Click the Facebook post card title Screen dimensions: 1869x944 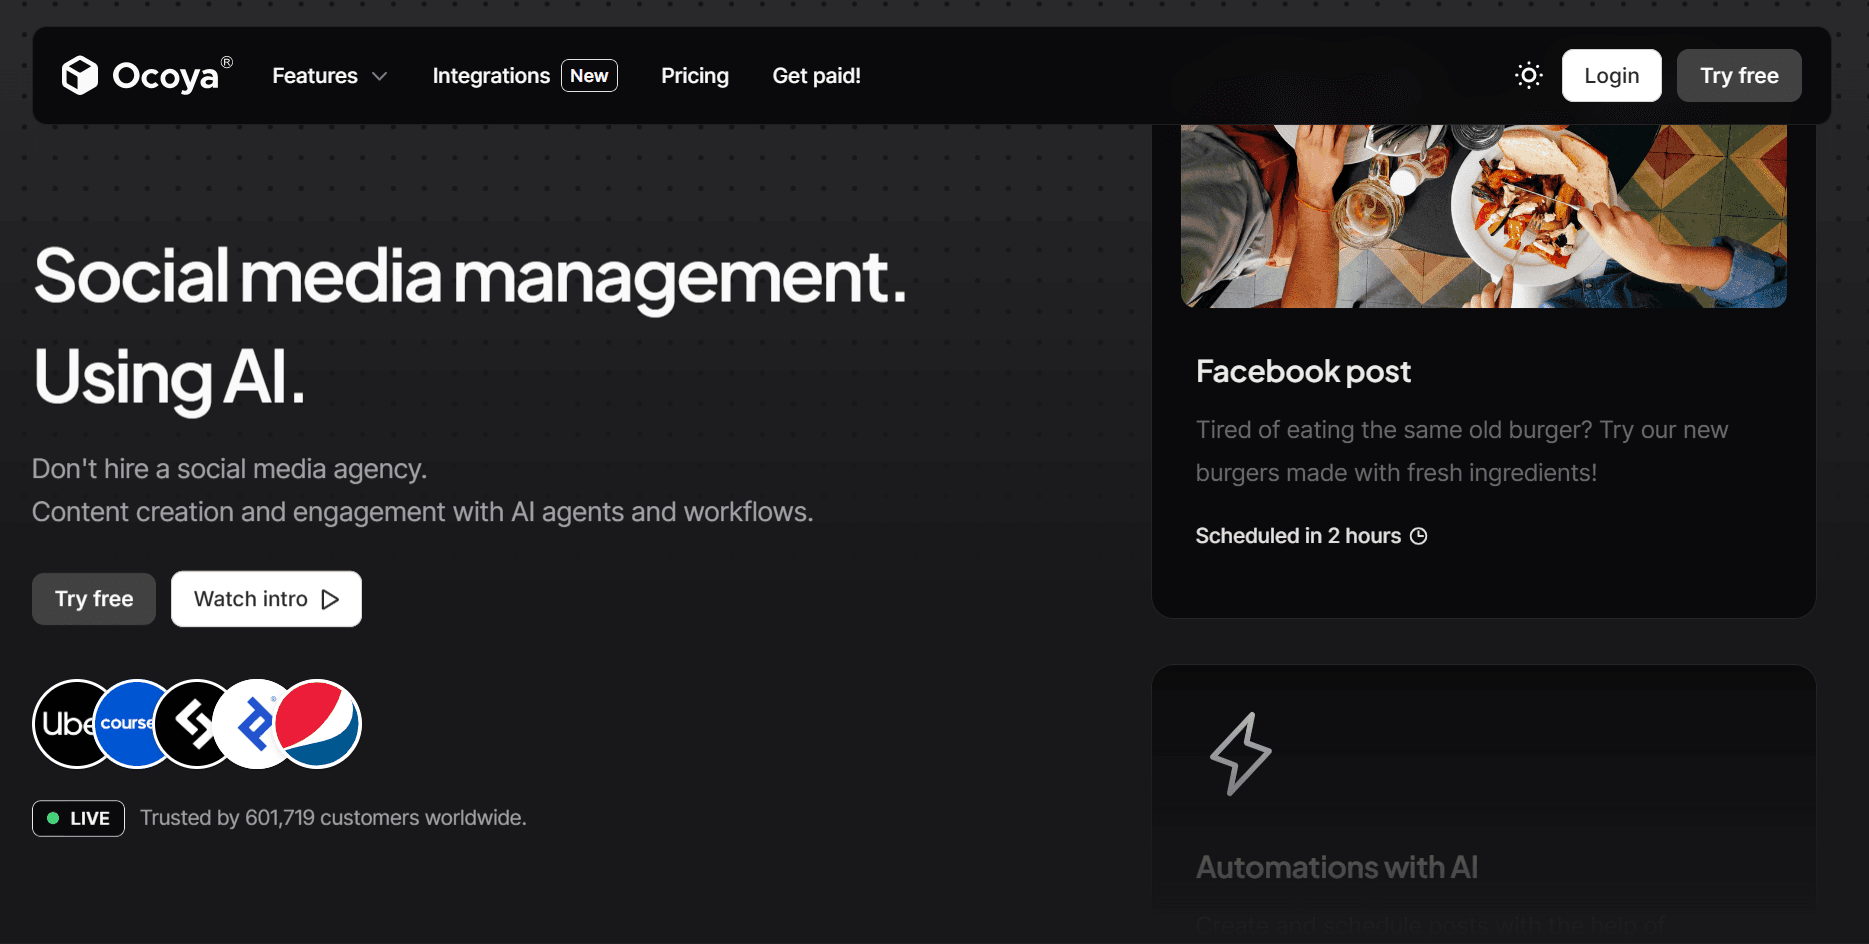1303,372
